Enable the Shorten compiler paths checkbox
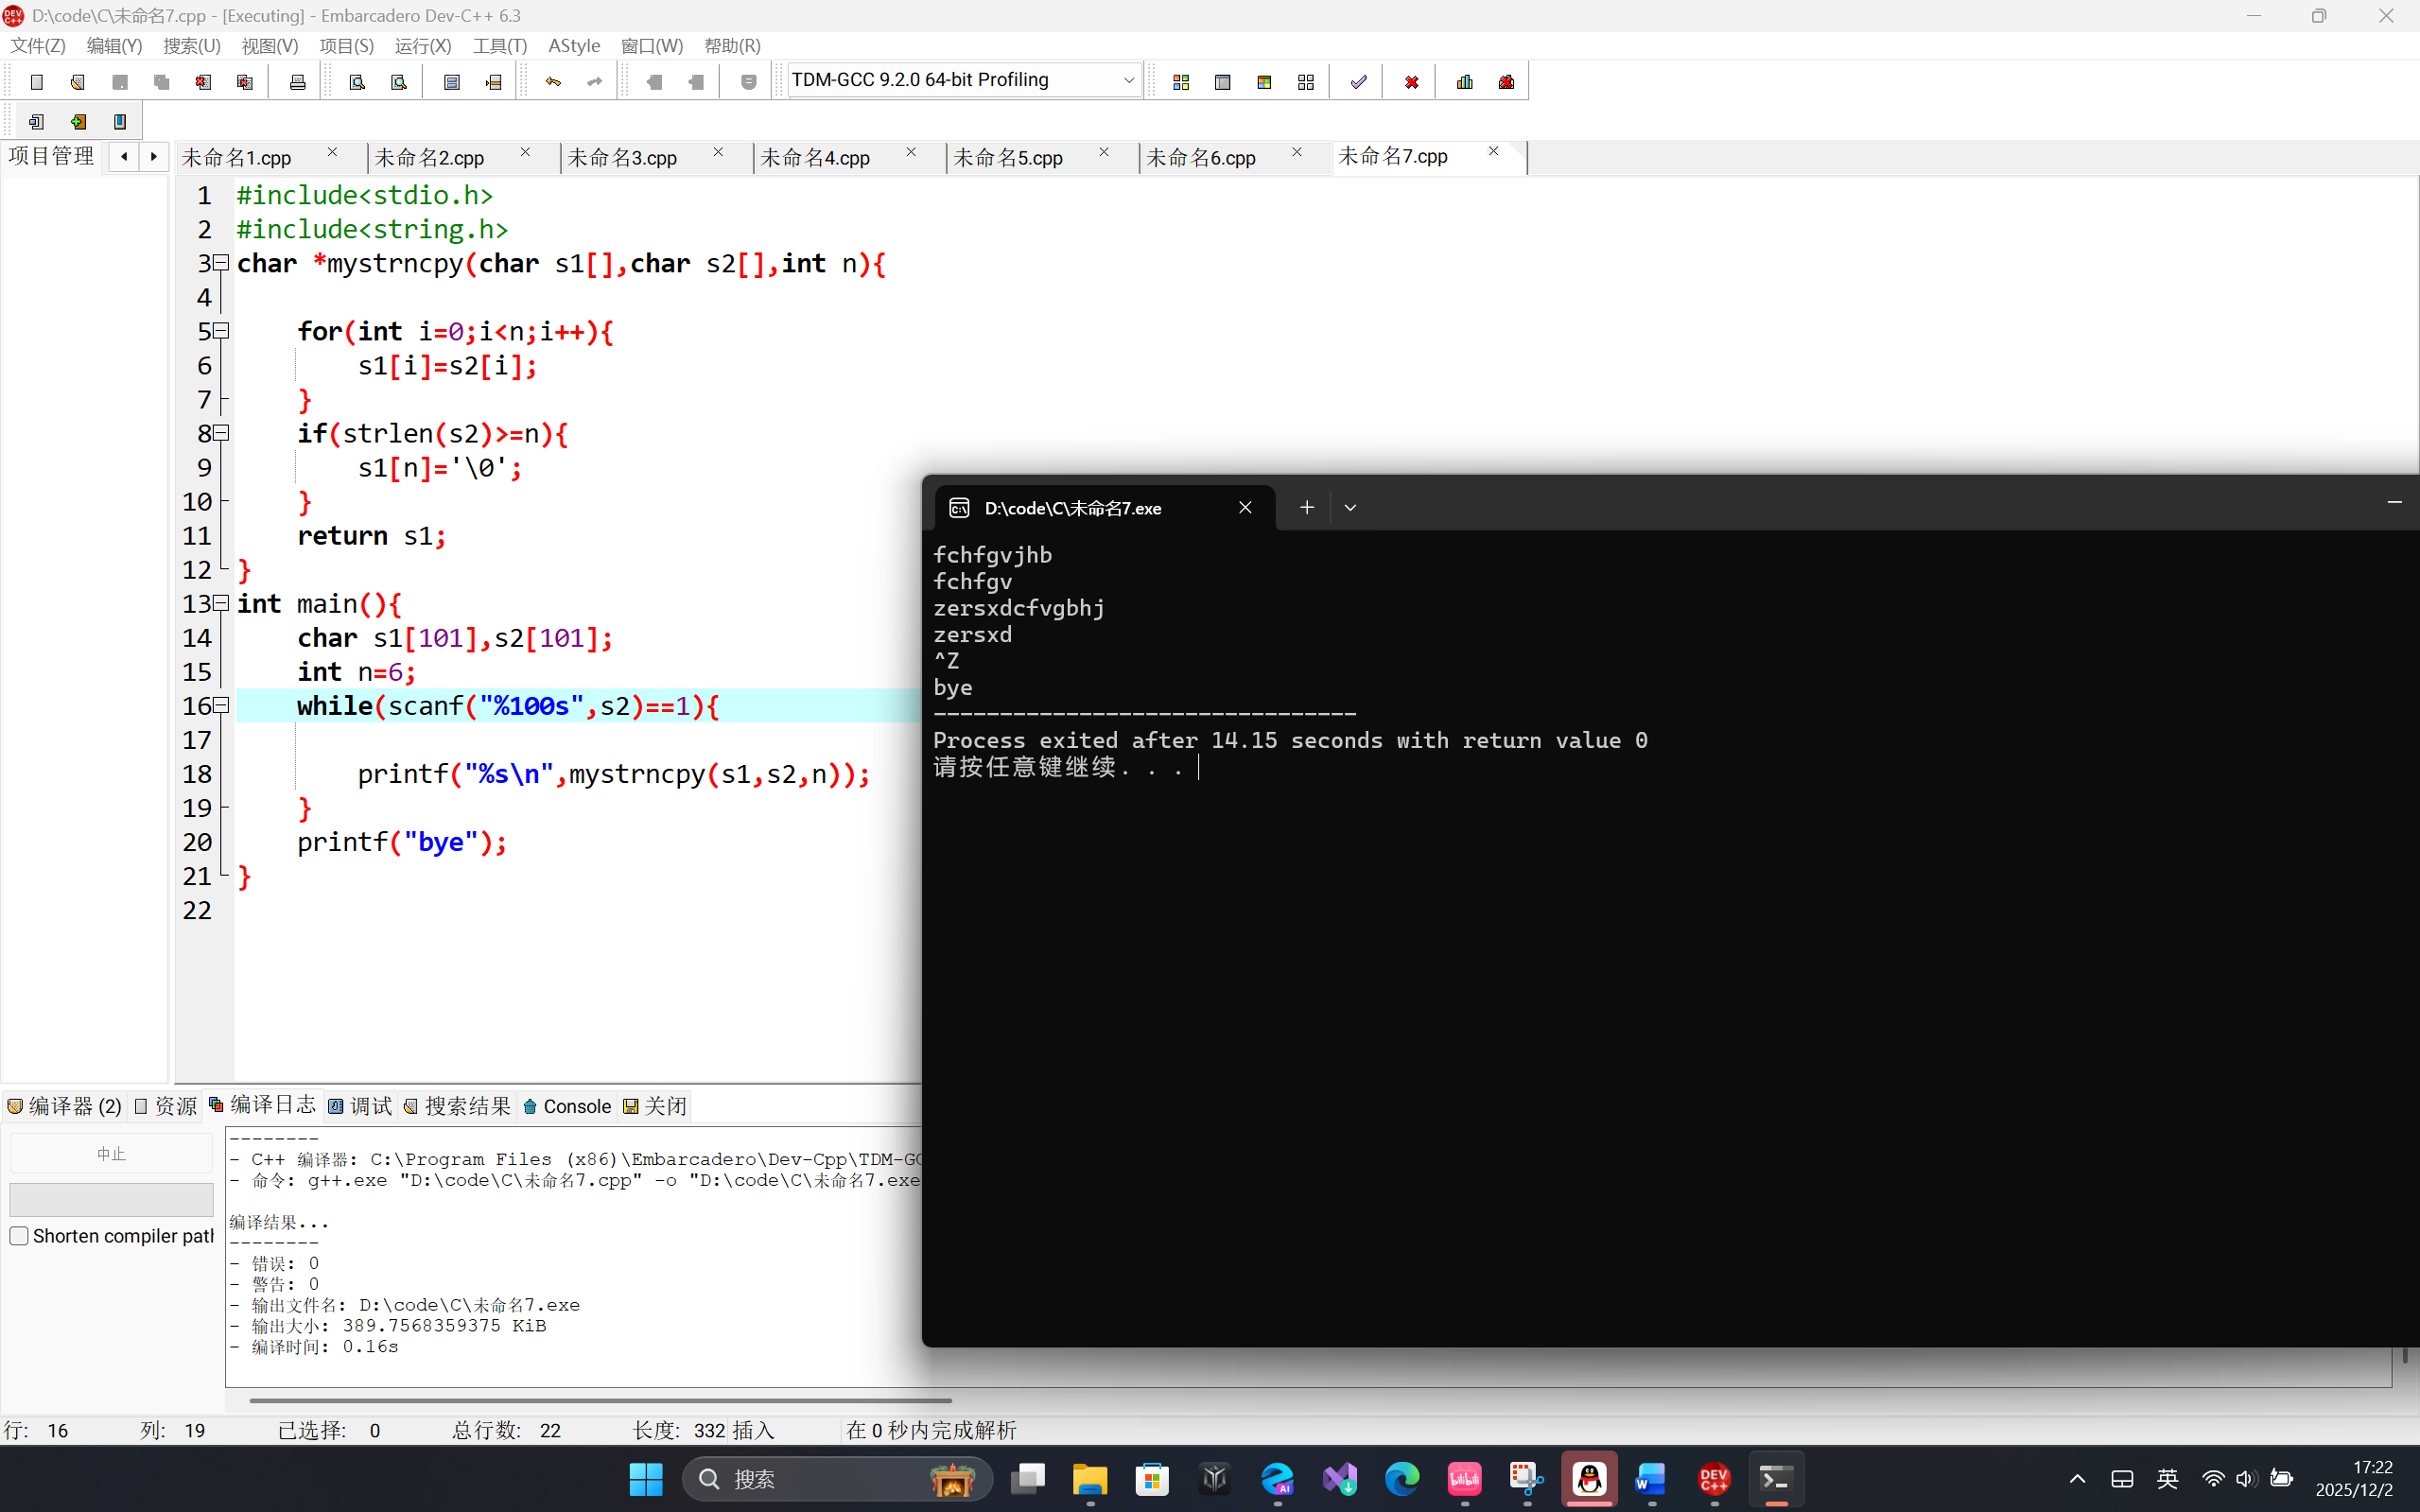2420x1512 pixels. pos(19,1235)
